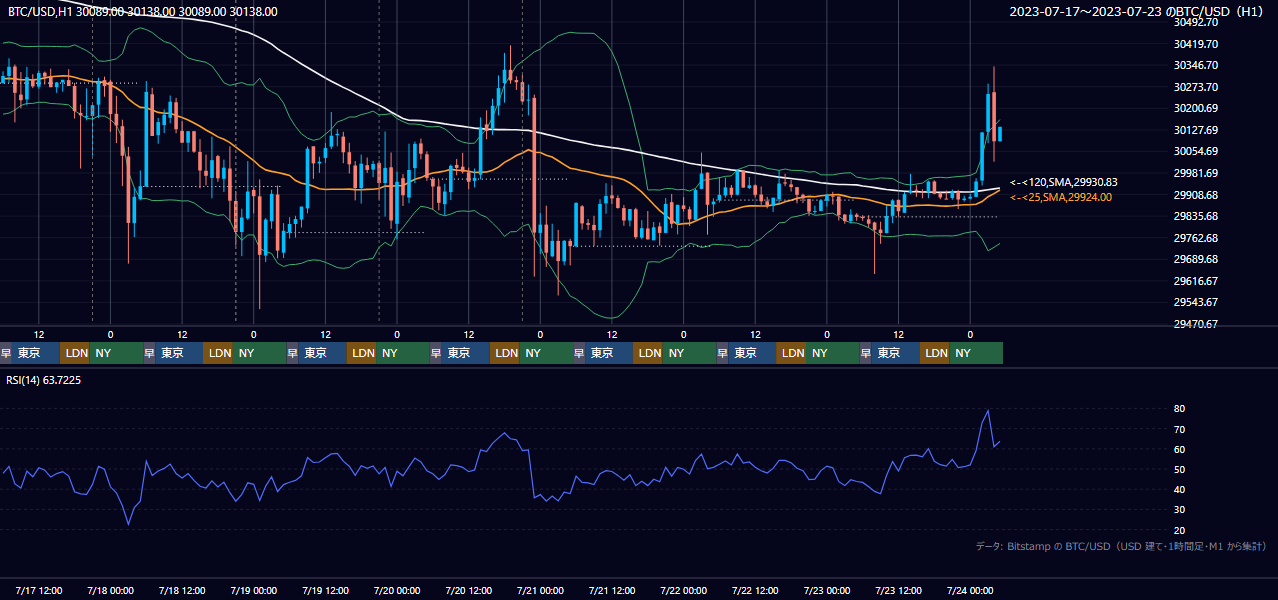Select price axis label 30200.69
Screen dimensions: 1278x600
[x=1195, y=108]
